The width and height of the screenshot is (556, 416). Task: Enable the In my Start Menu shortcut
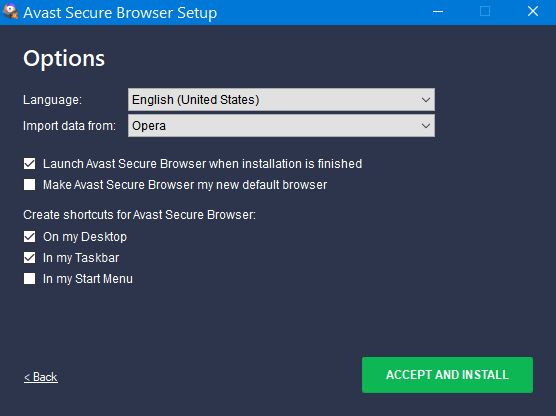click(29, 279)
